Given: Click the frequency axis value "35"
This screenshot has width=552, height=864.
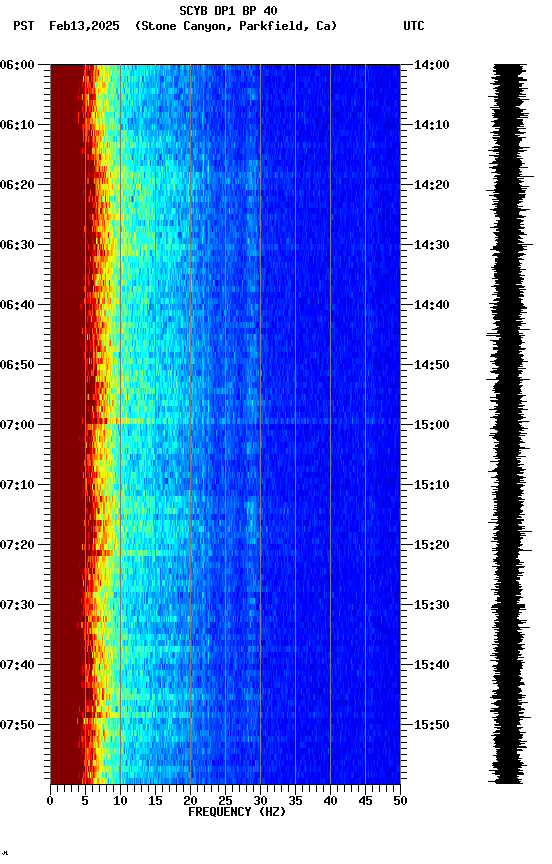Looking at the screenshot, I should [x=295, y=801].
